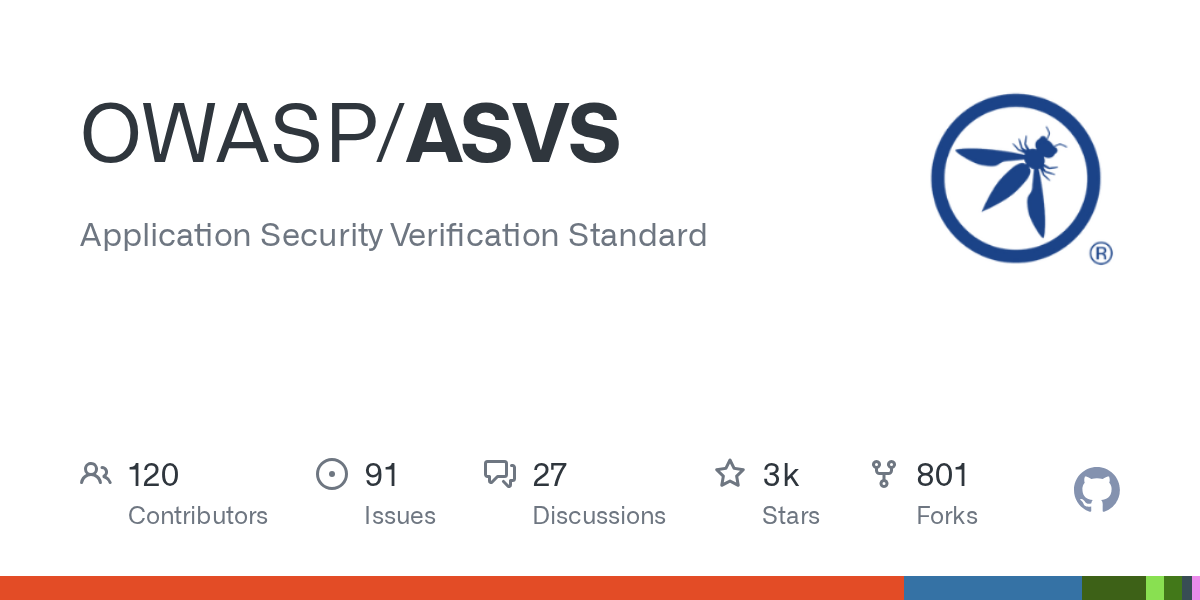Click the GitHub octocat logo
The image size is (1200, 600).
(1096, 491)
